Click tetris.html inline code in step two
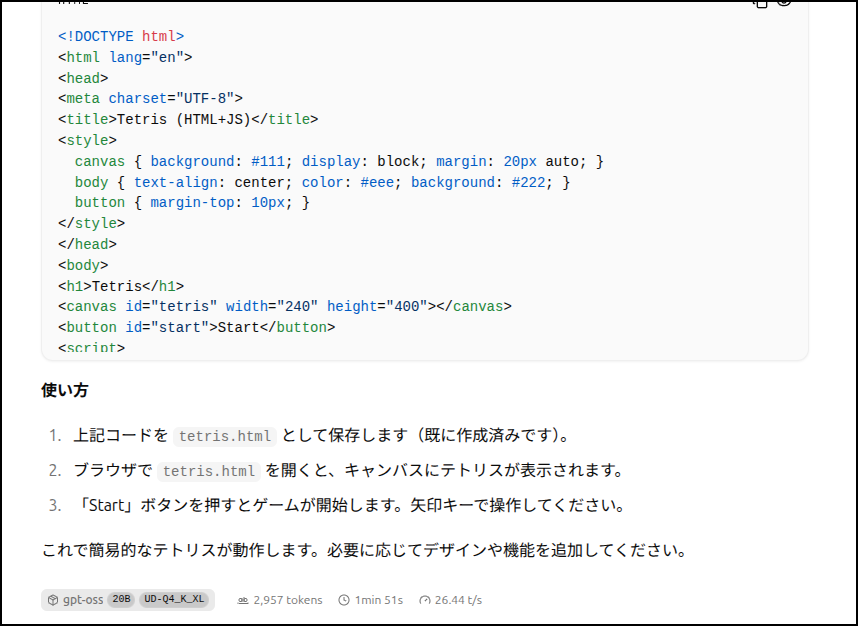Screen dimensions: 858x626 209,471
